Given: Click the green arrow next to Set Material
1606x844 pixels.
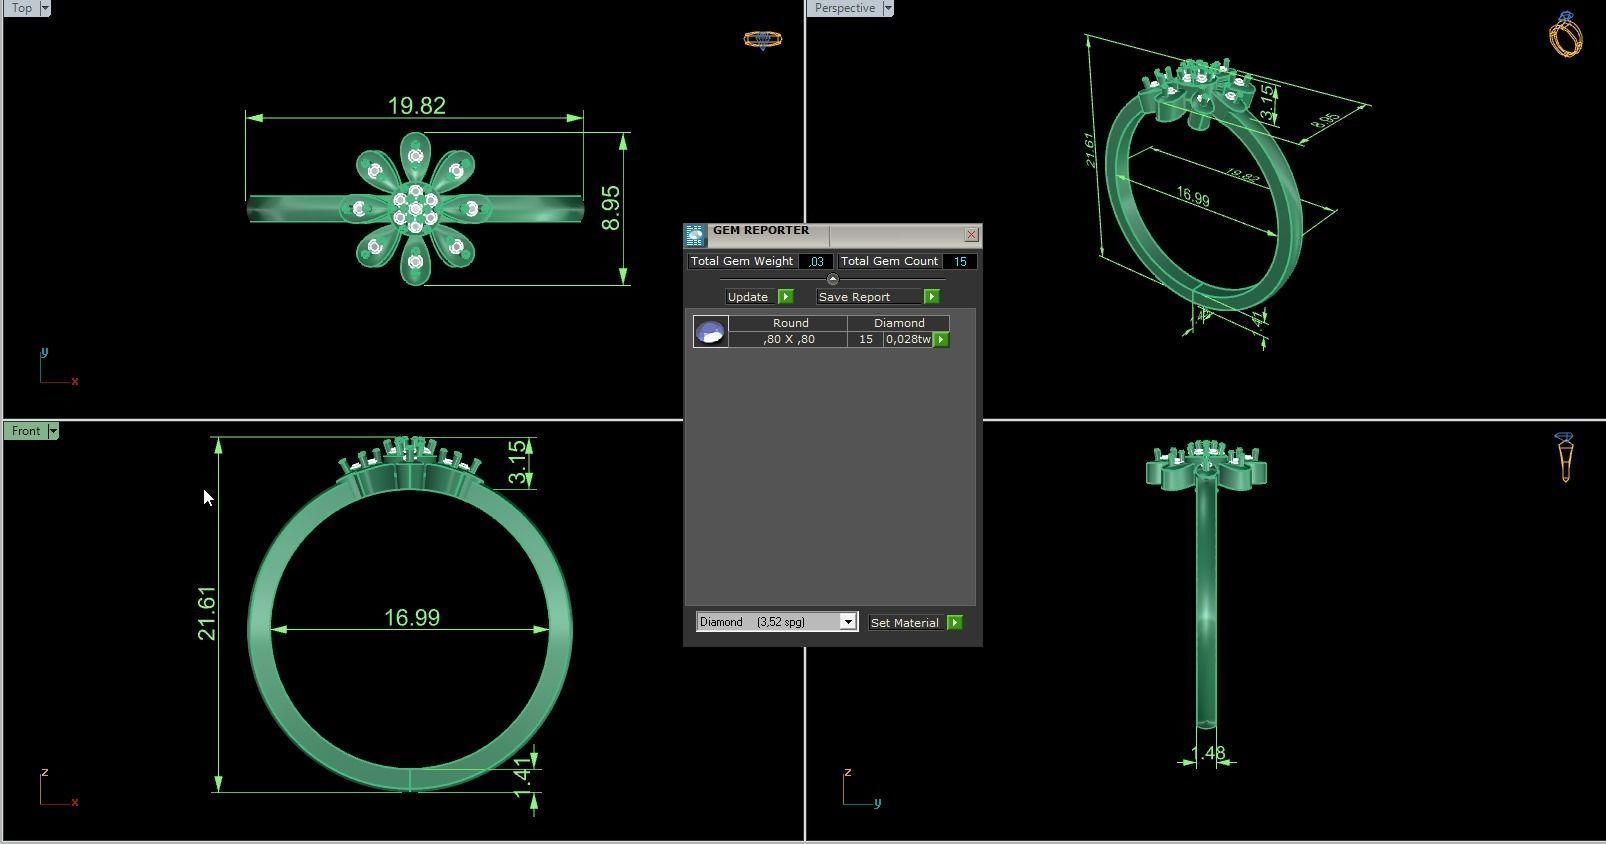Looking at the screenshot, I should pos(955,623).
